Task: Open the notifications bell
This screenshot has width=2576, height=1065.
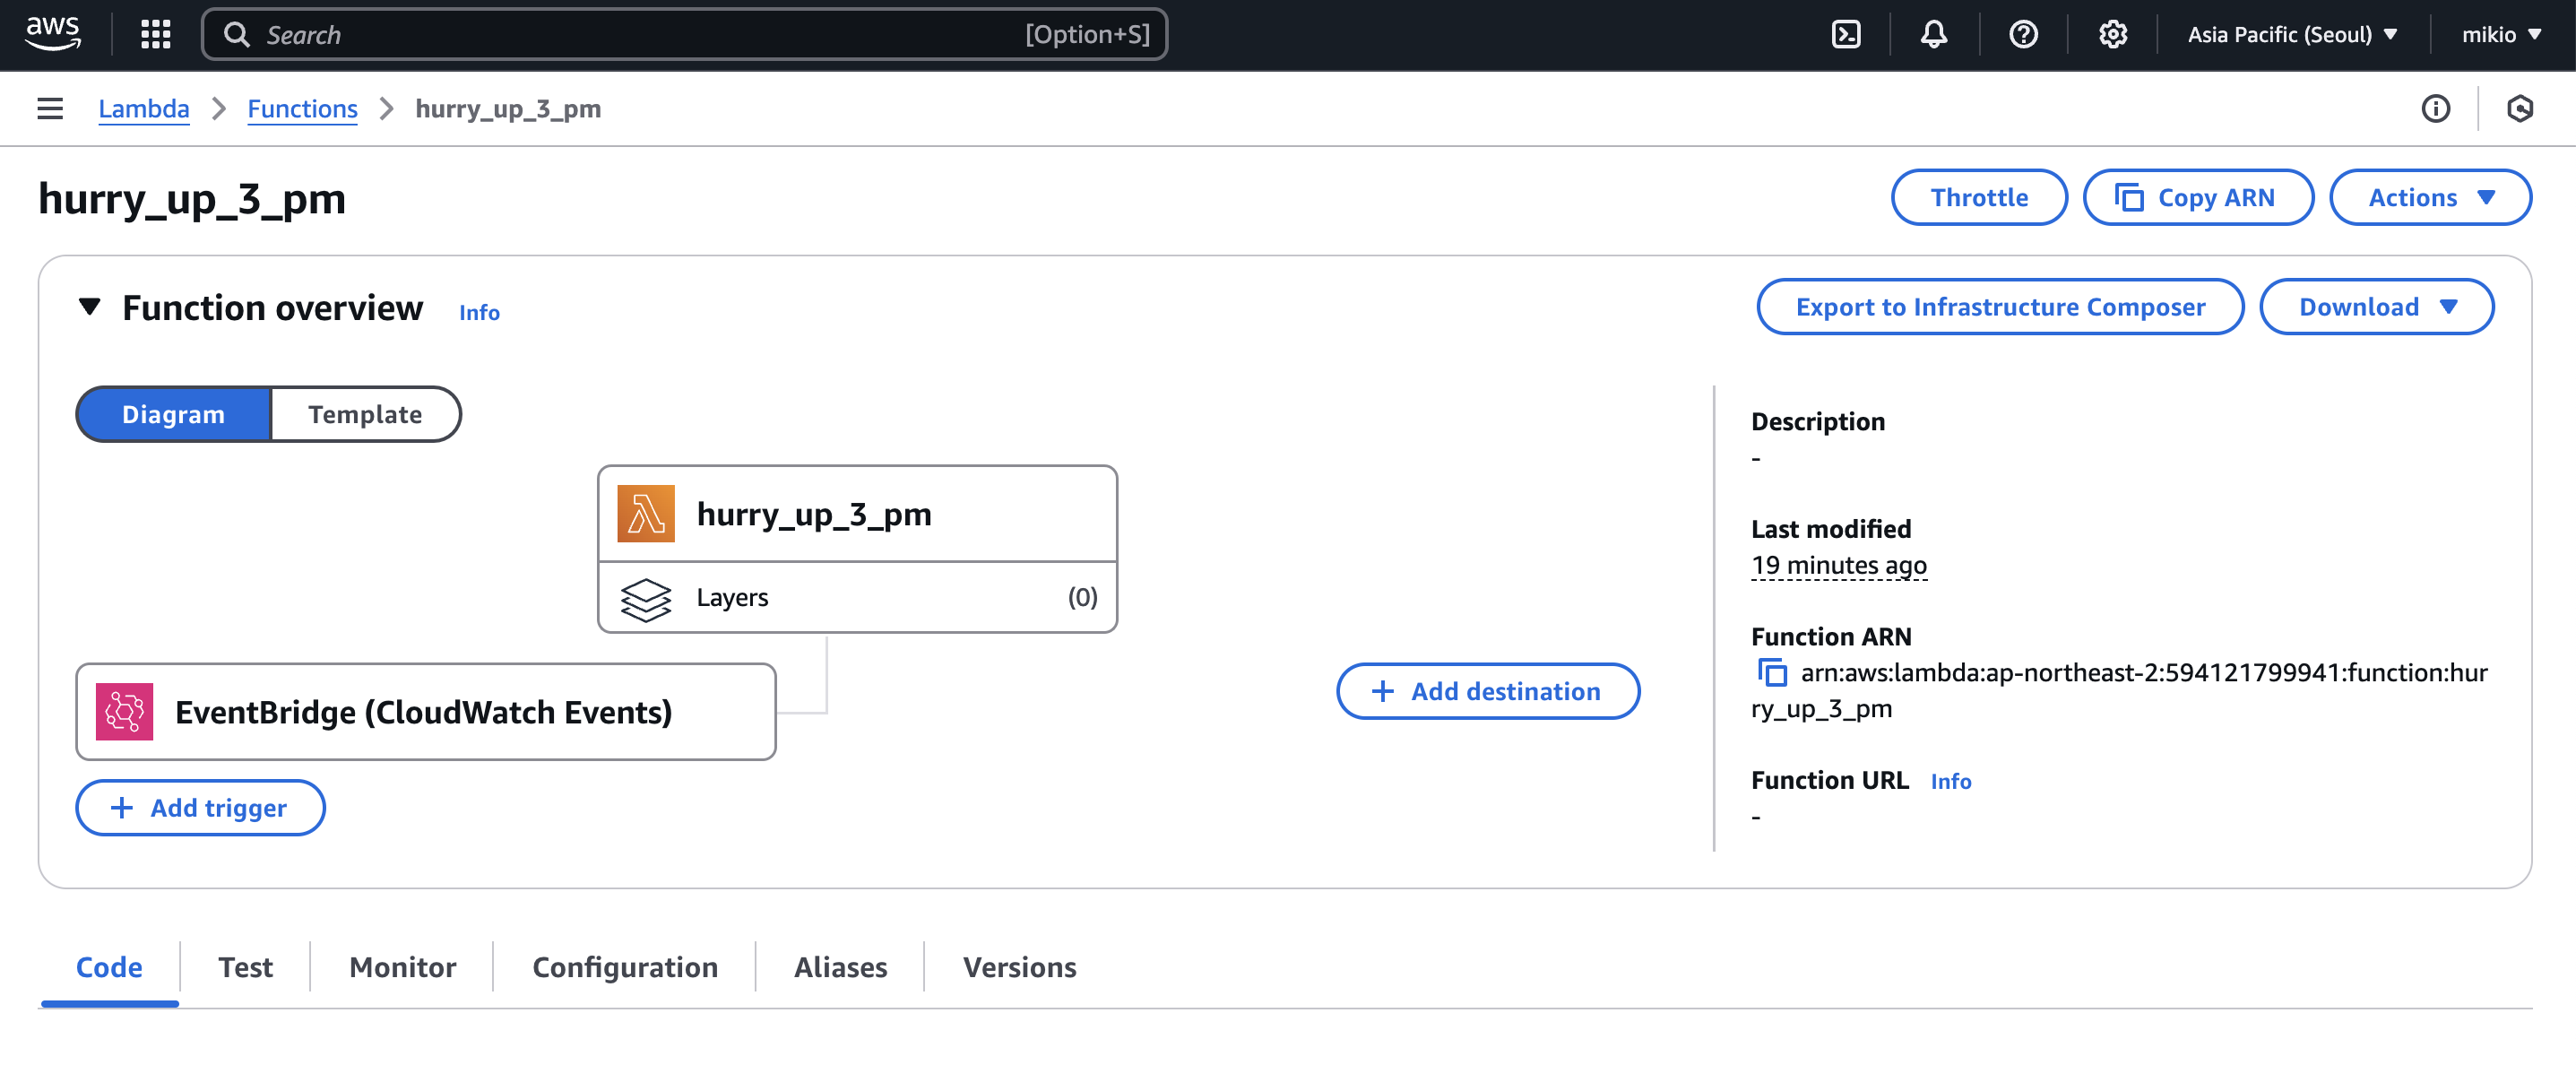Action: click(x=1933, y=35)
